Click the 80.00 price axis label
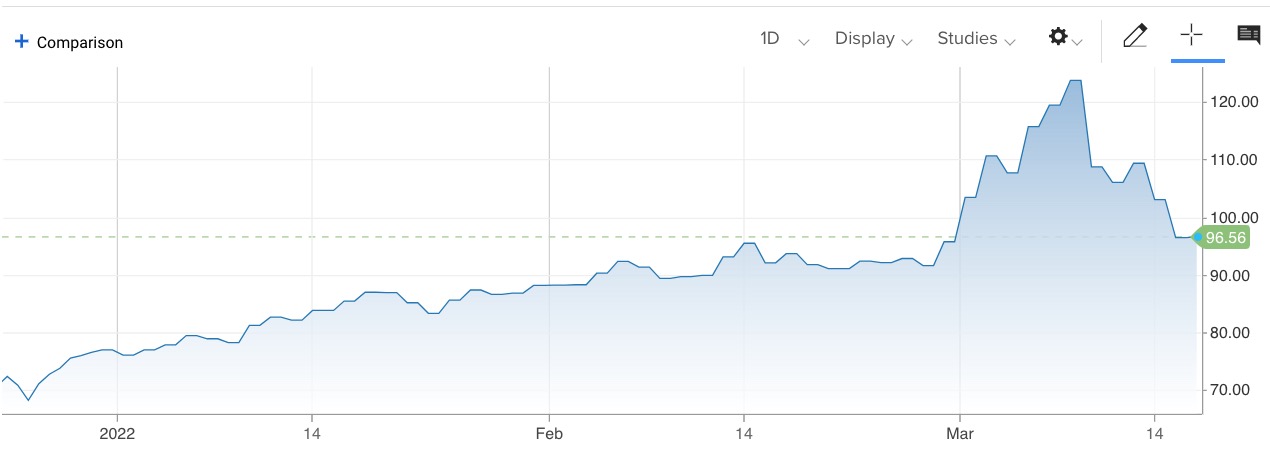 tap(1233, 333)
